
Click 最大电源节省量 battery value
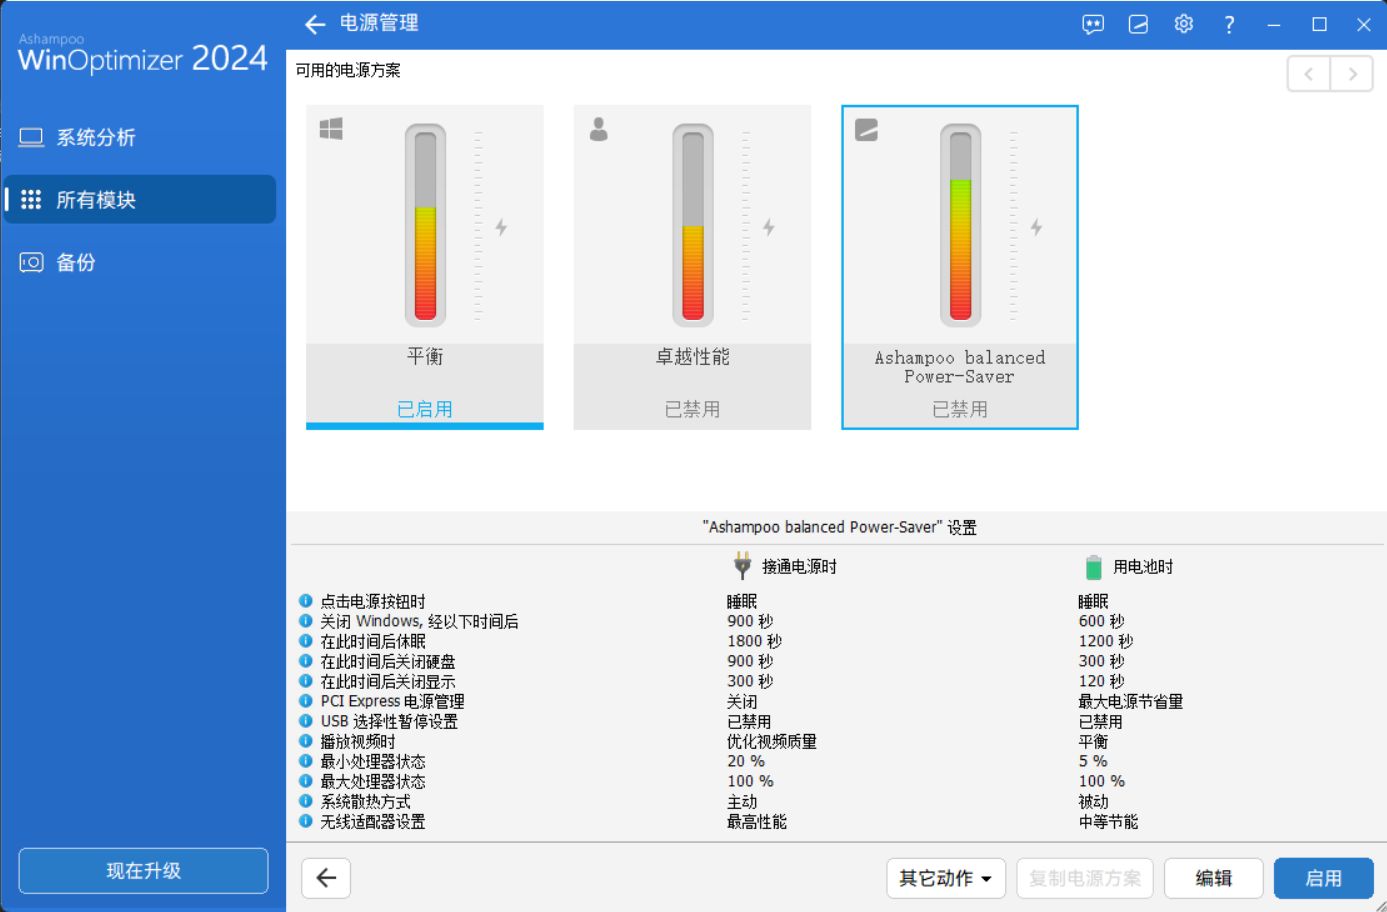1131,701
